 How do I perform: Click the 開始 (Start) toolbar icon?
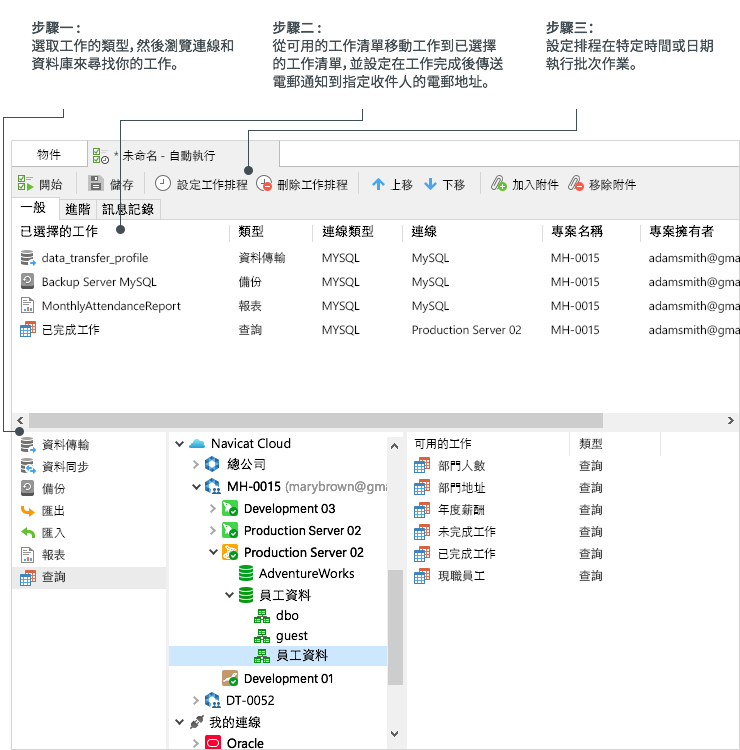27,184
